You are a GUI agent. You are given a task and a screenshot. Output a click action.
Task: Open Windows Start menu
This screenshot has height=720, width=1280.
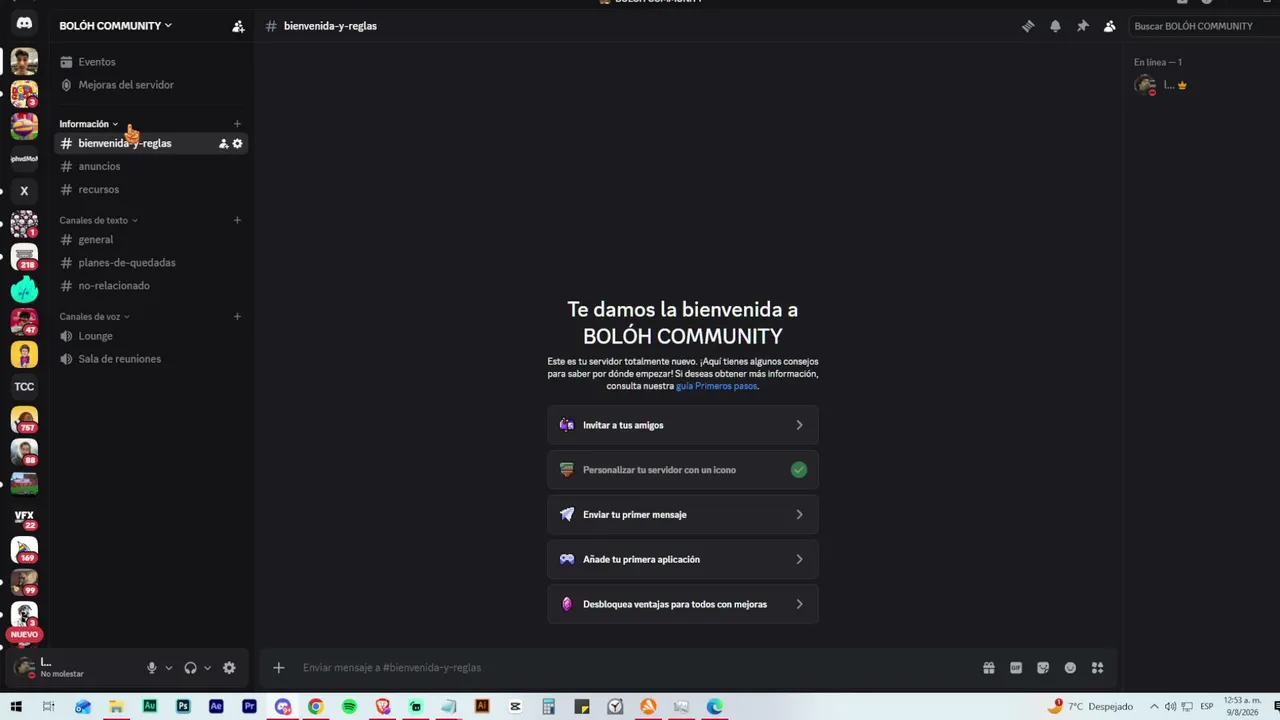pyautogui.click(x=16, y=707)
